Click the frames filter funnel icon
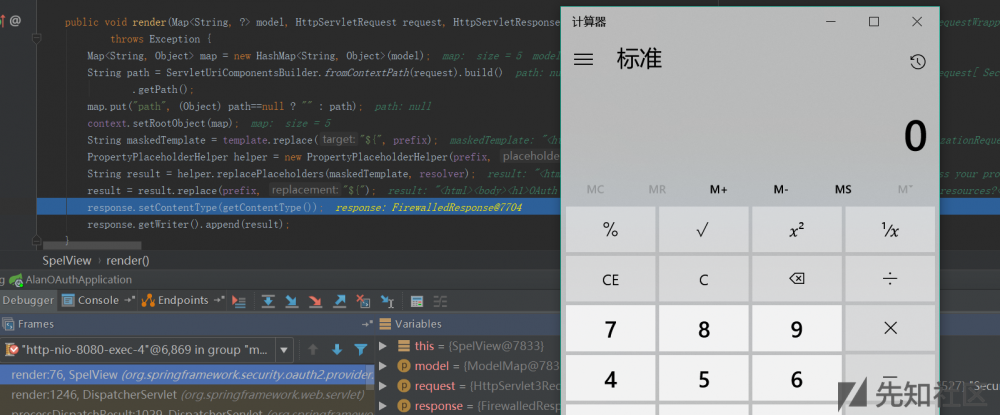This screenshot has height=415, width=1000. point(360,349)
